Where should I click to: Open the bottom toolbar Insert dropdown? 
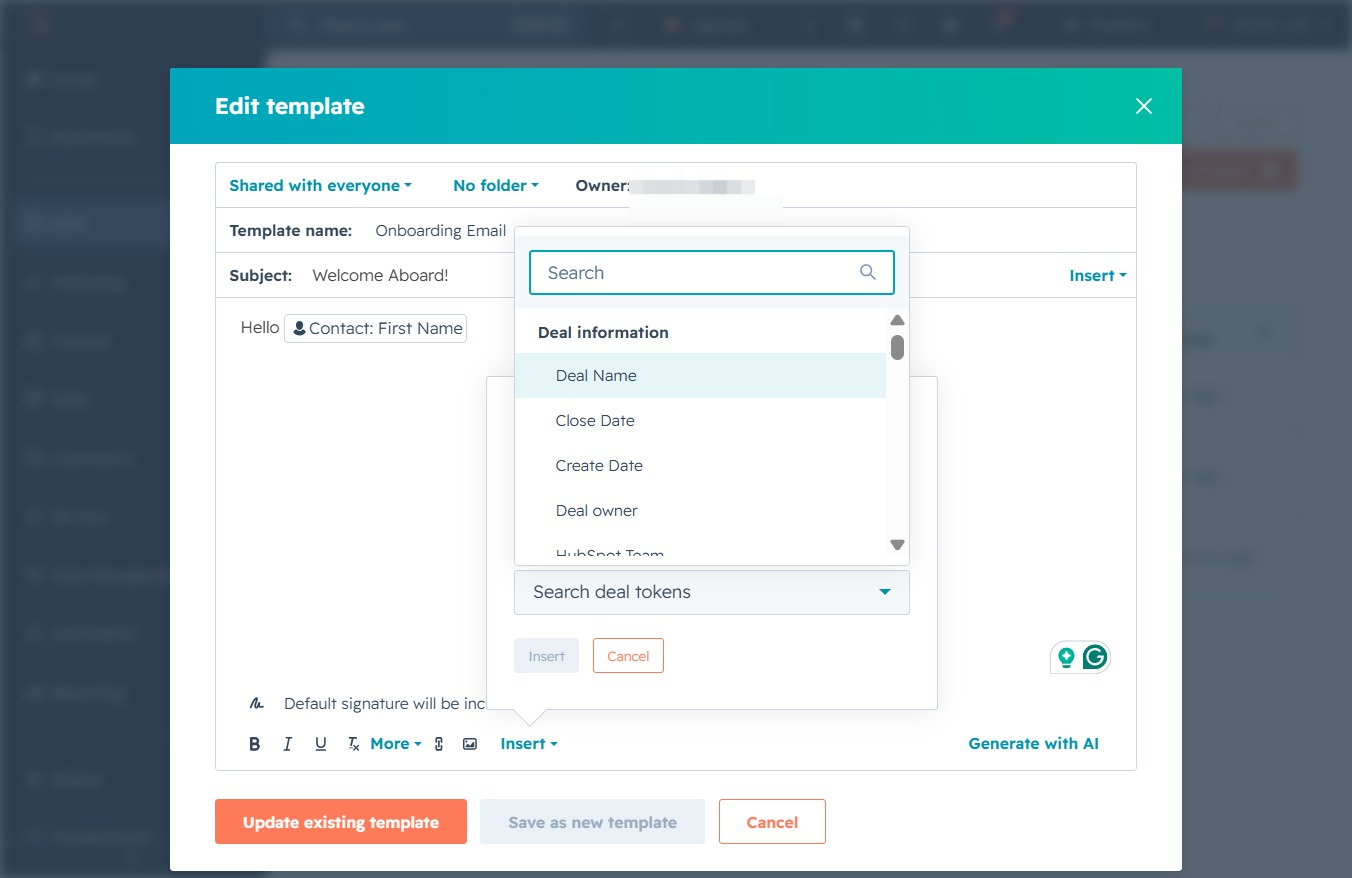(529, 744)
